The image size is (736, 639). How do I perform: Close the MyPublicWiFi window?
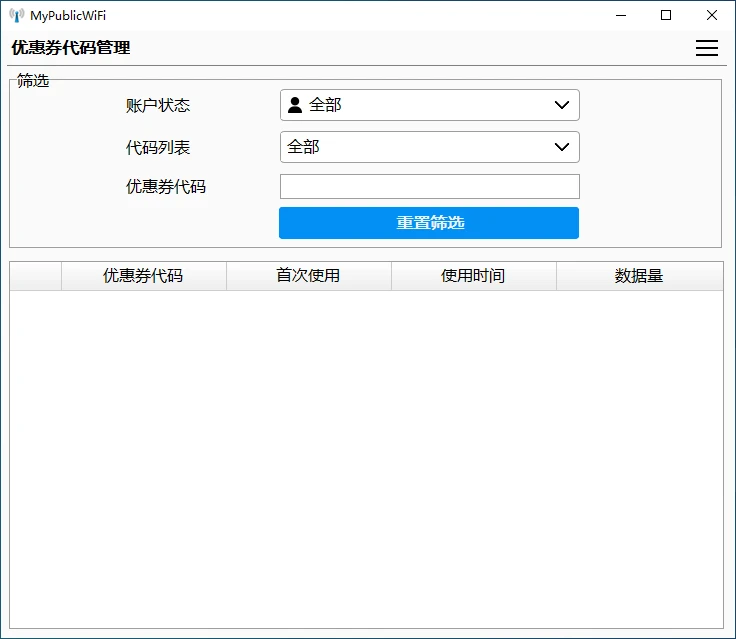coord(712,15)
